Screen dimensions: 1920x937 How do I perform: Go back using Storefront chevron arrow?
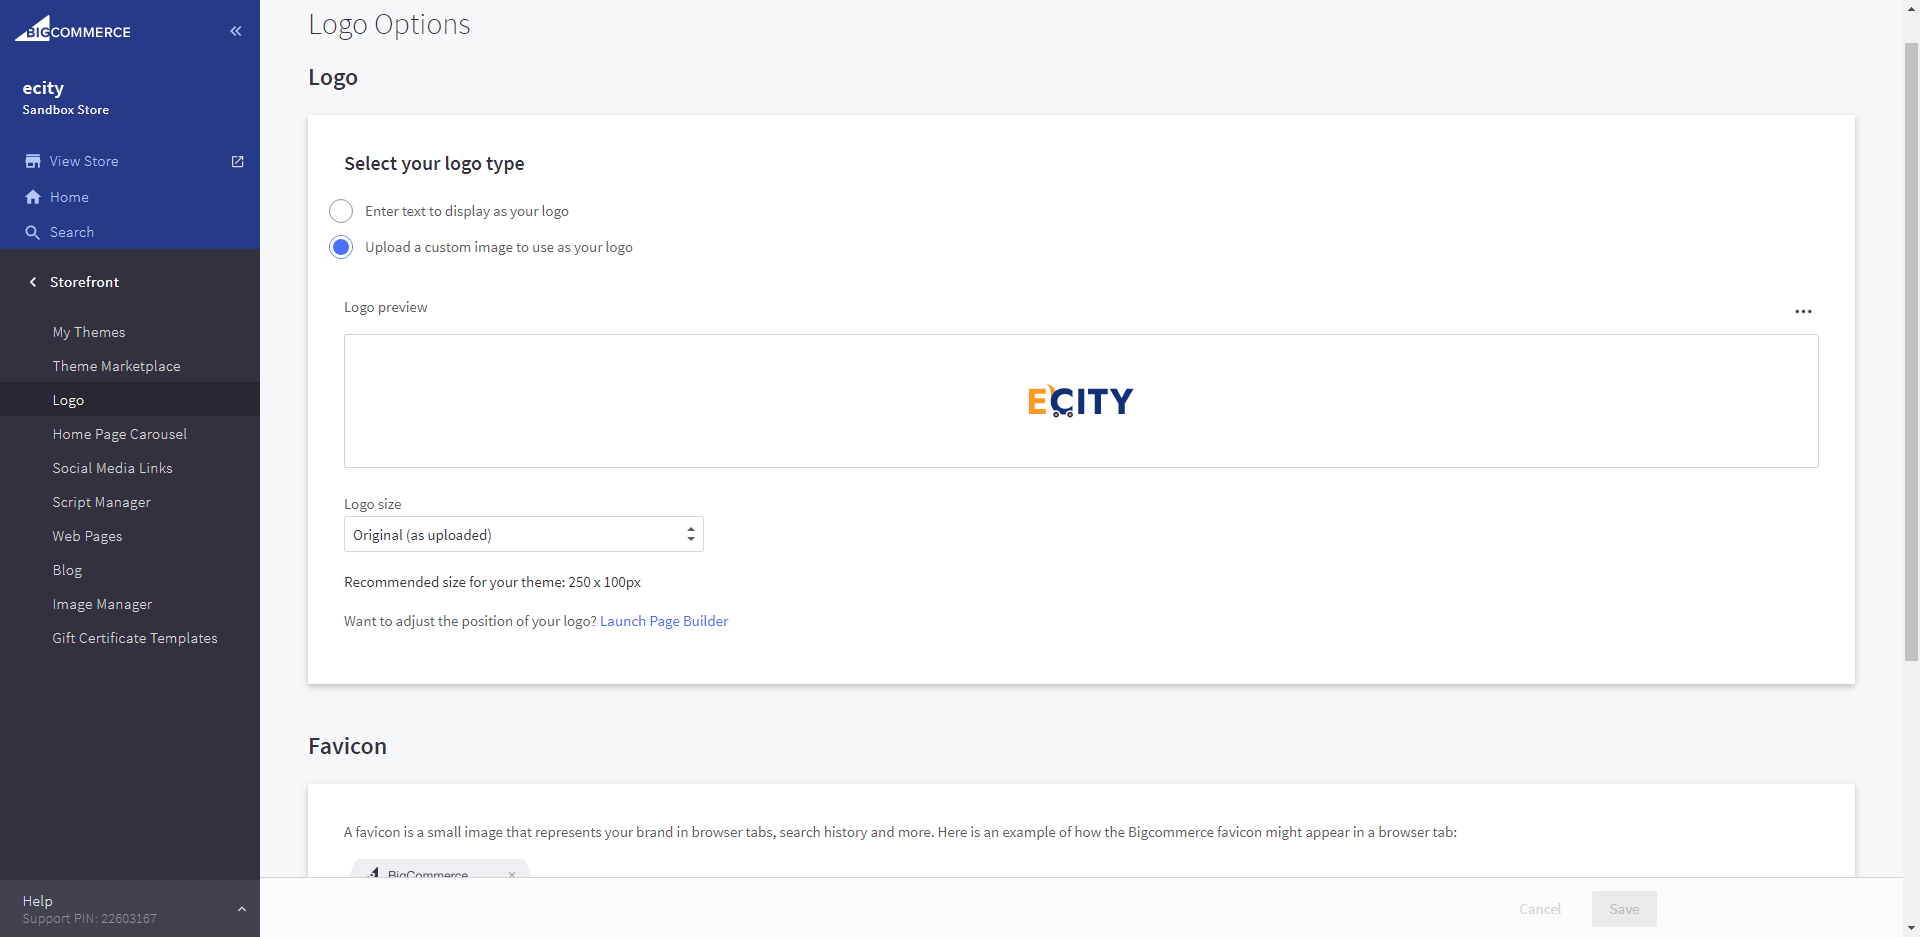33,282
